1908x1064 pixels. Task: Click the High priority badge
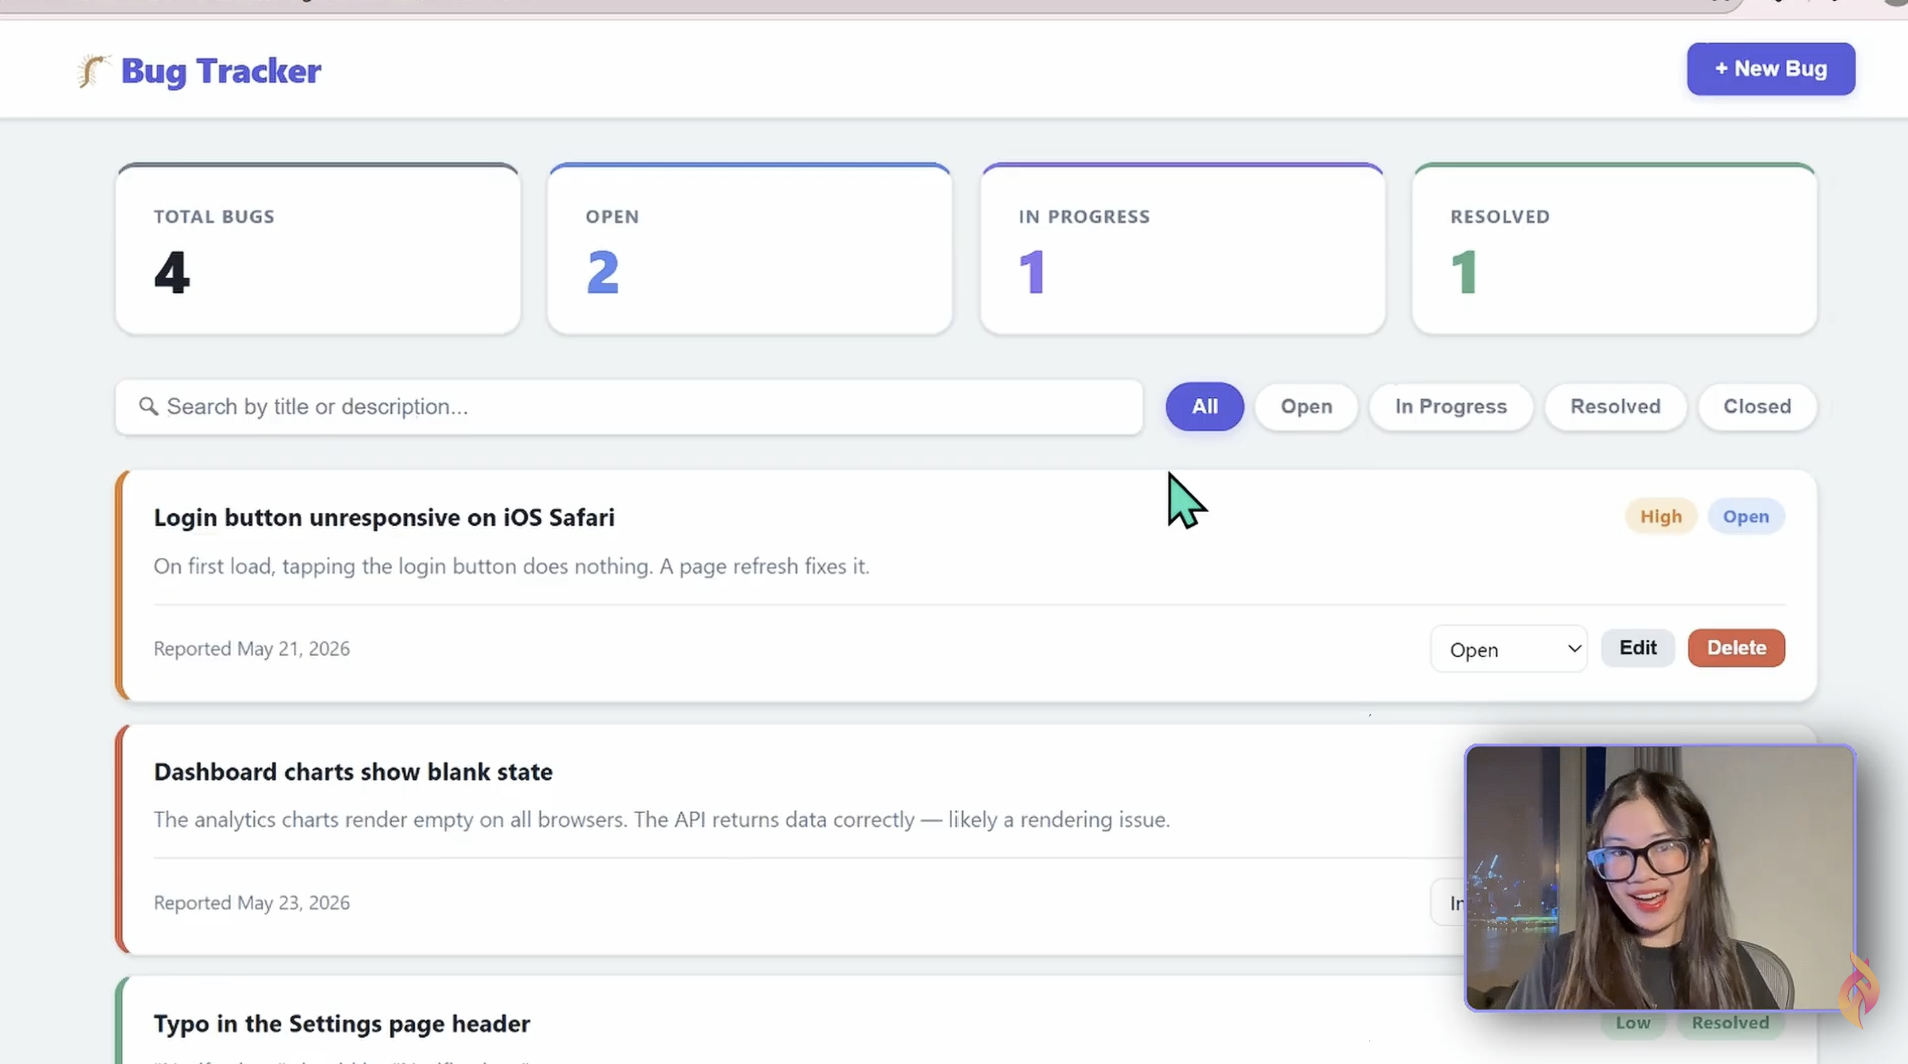point(1660,517)
